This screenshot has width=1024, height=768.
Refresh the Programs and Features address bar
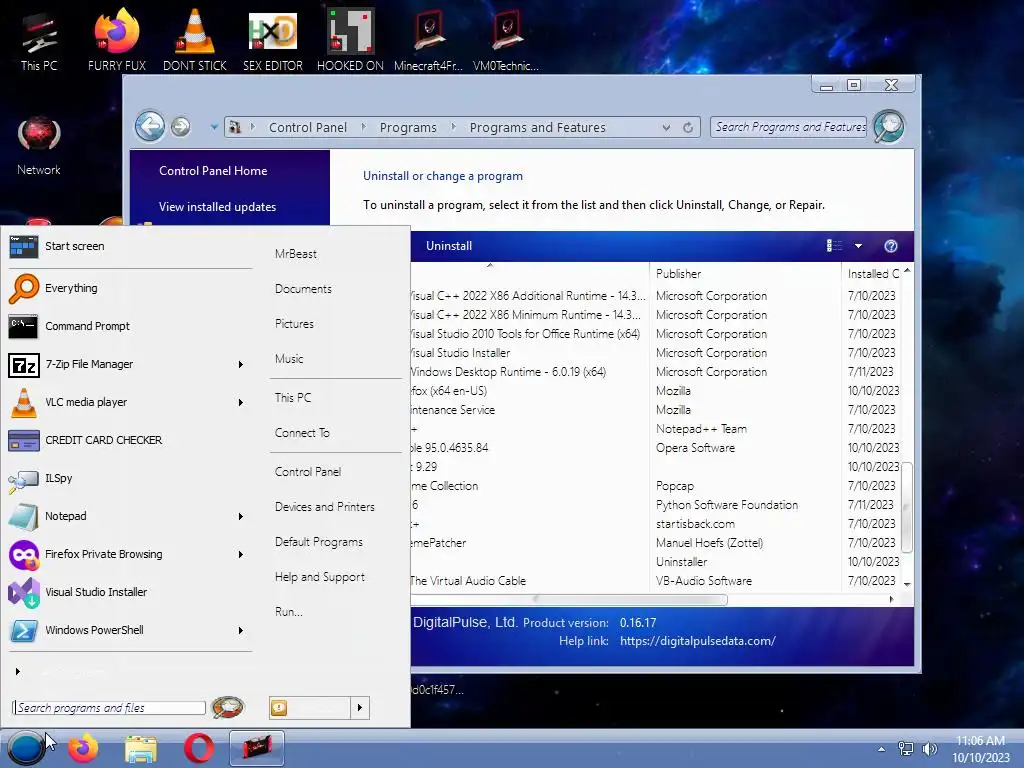coord(688,127)
